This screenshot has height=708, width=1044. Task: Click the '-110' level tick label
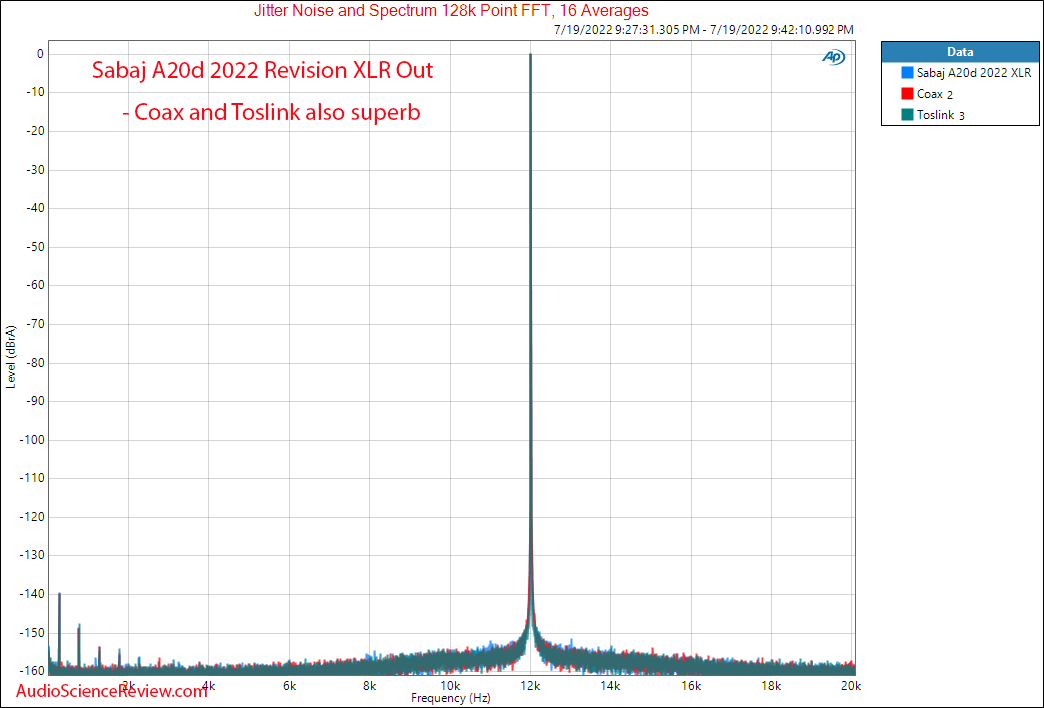point(32,478)
